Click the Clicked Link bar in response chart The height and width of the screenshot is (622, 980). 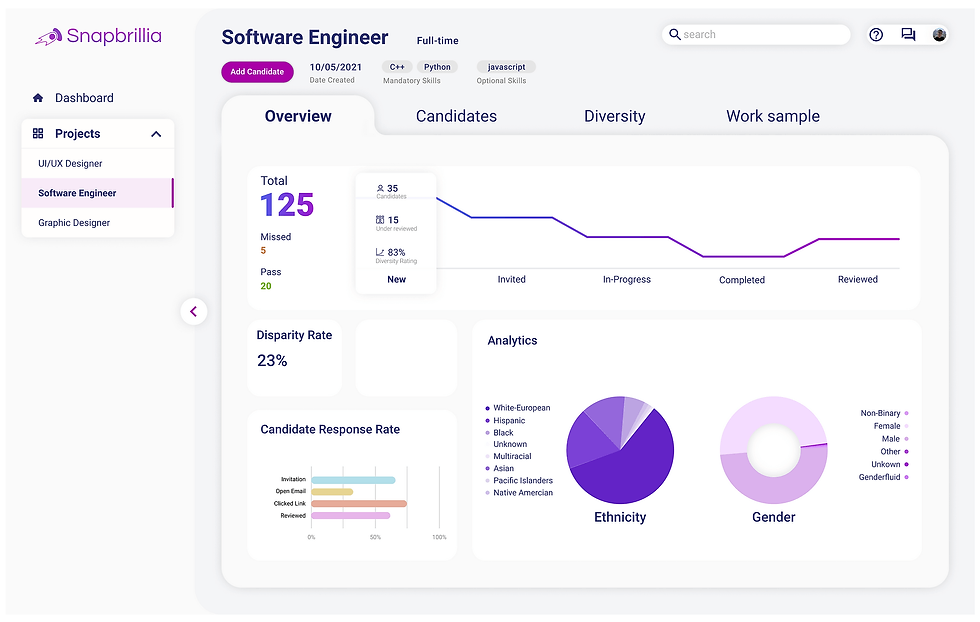359,504
